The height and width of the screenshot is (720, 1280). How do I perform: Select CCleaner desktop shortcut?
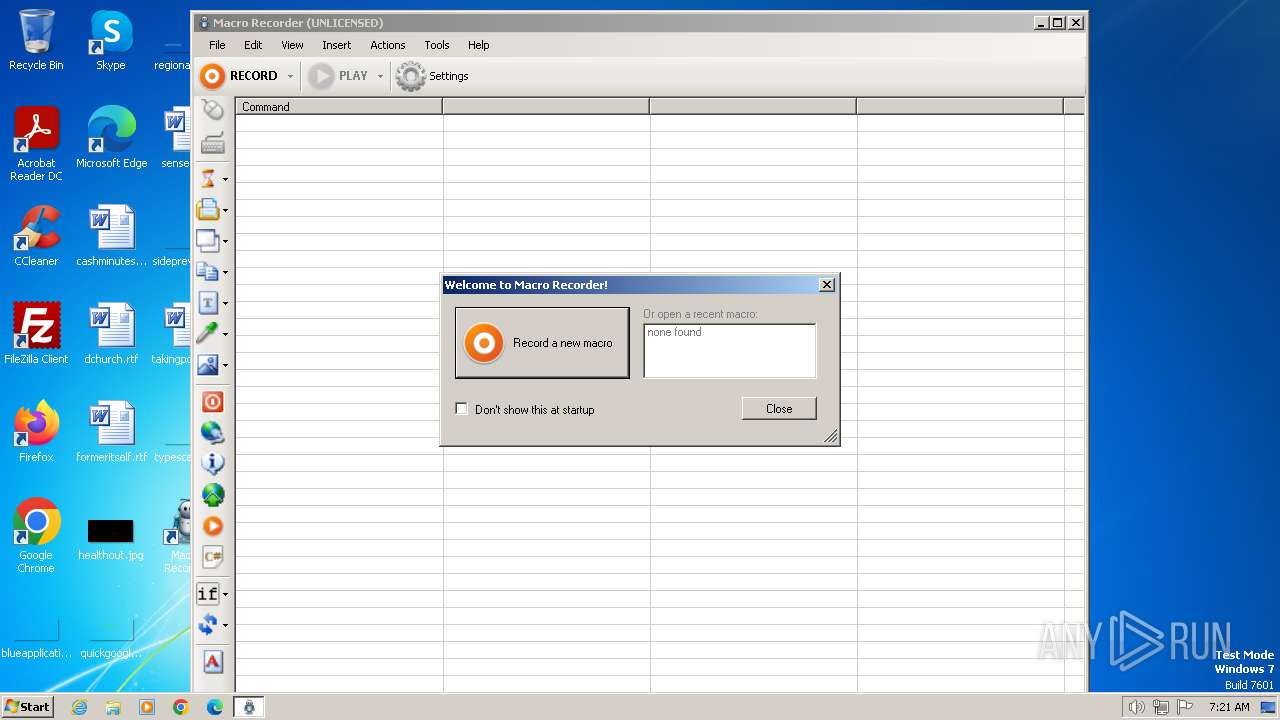click(x=36, y=236)
